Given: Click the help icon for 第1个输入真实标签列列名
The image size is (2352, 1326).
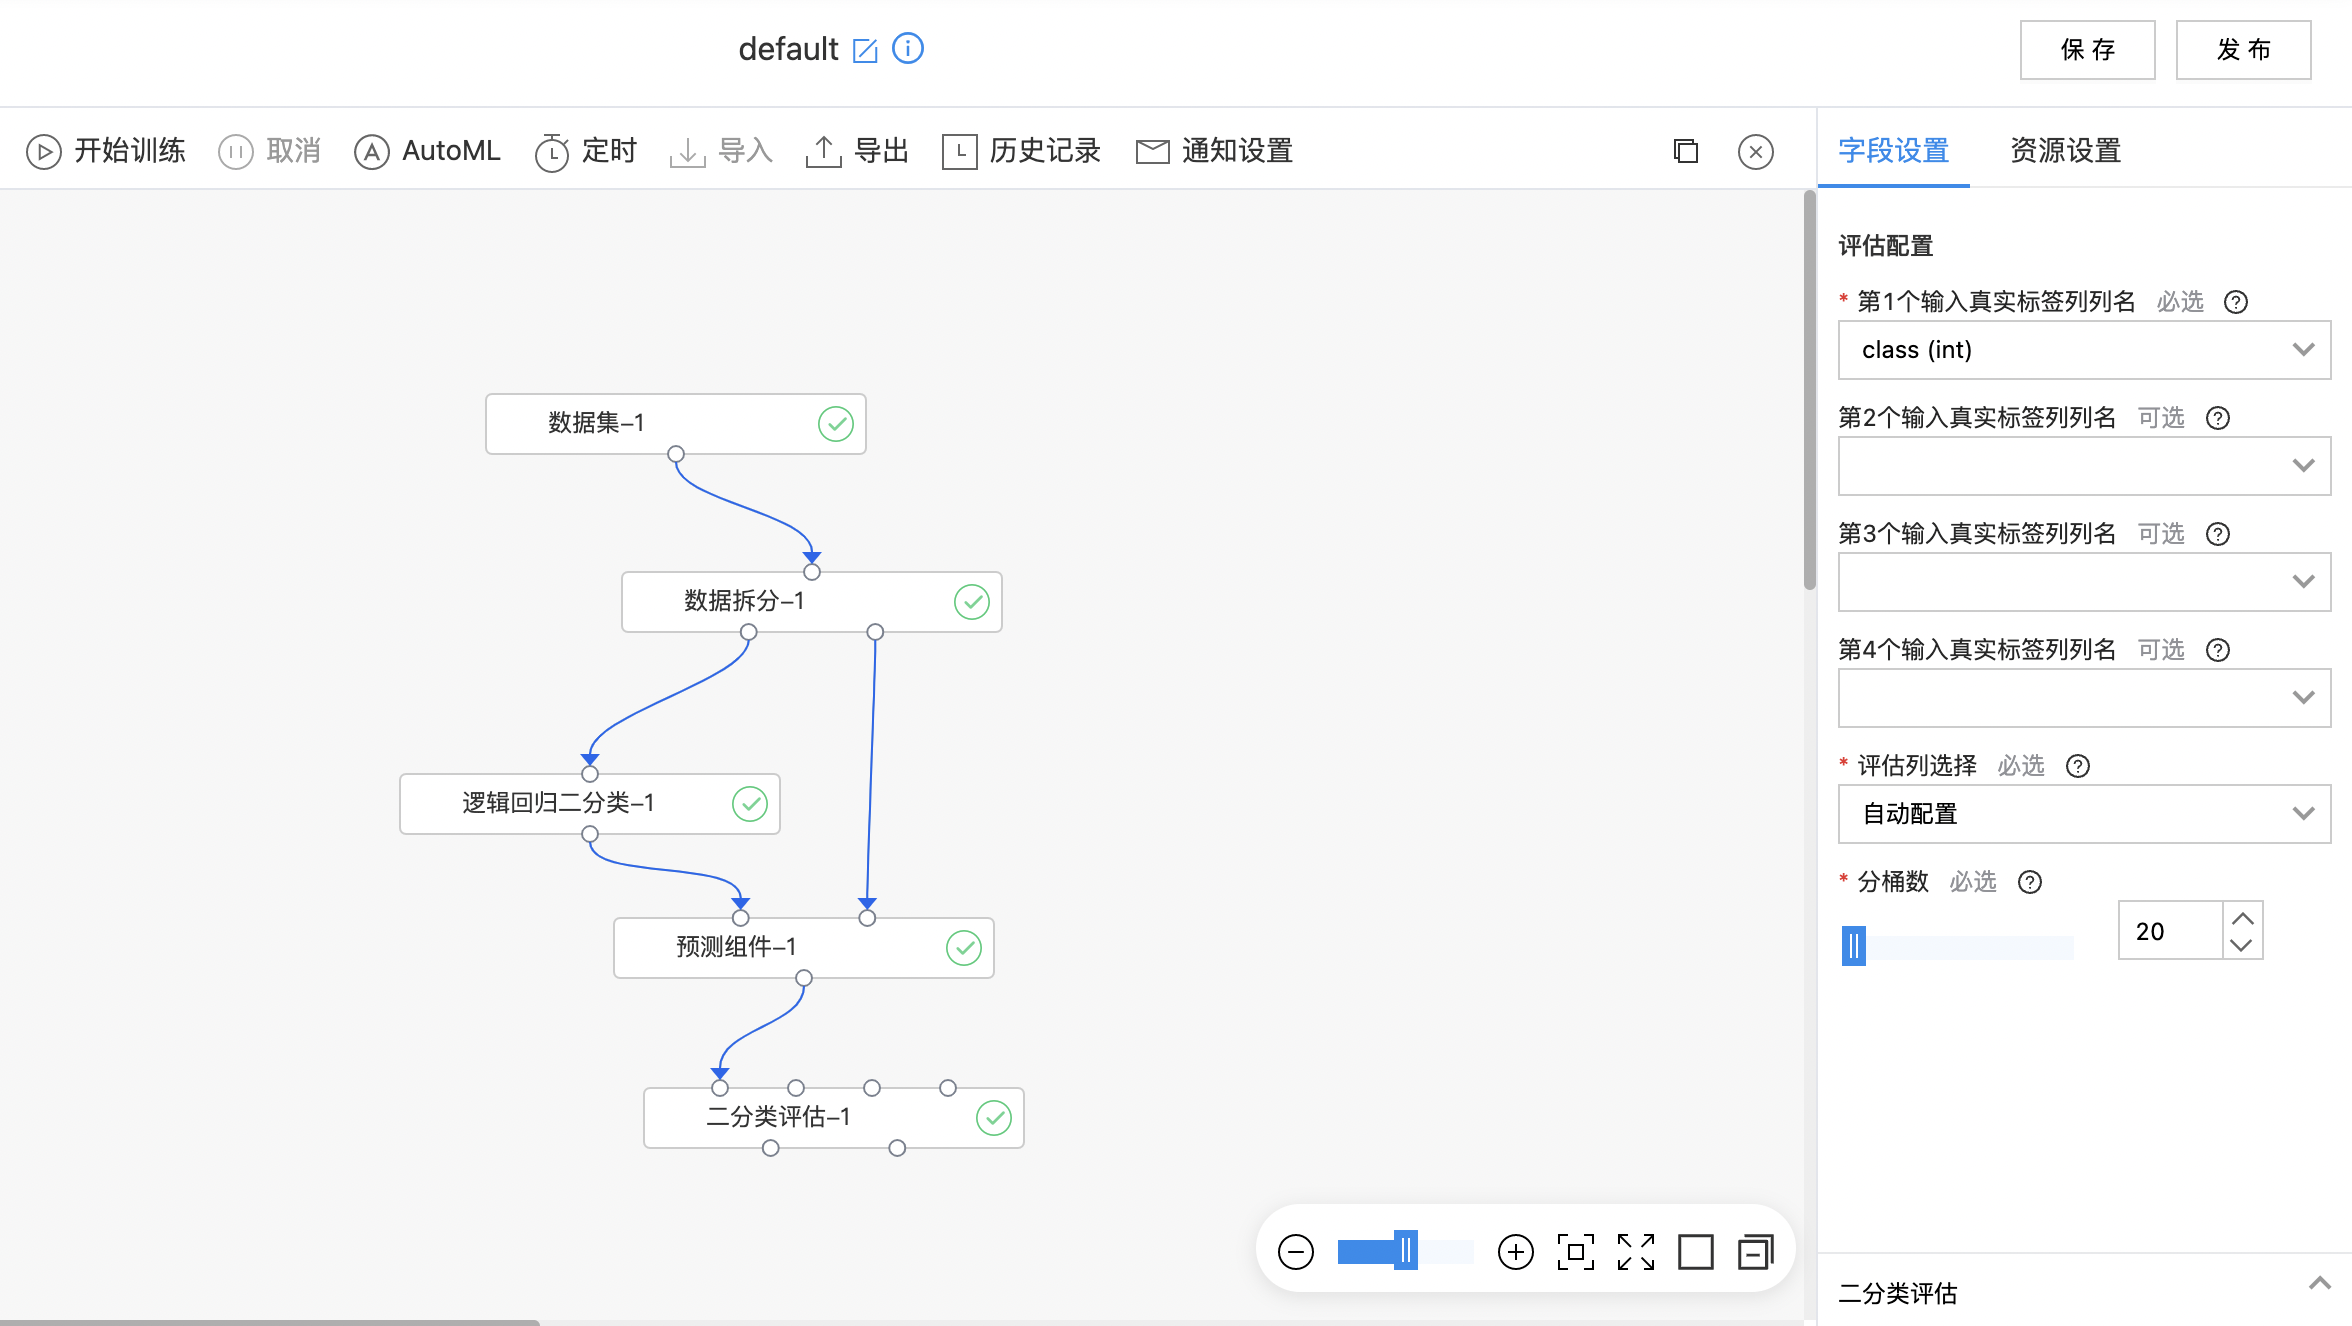Looking at the screenshot, I should (x=2236, y=302).
